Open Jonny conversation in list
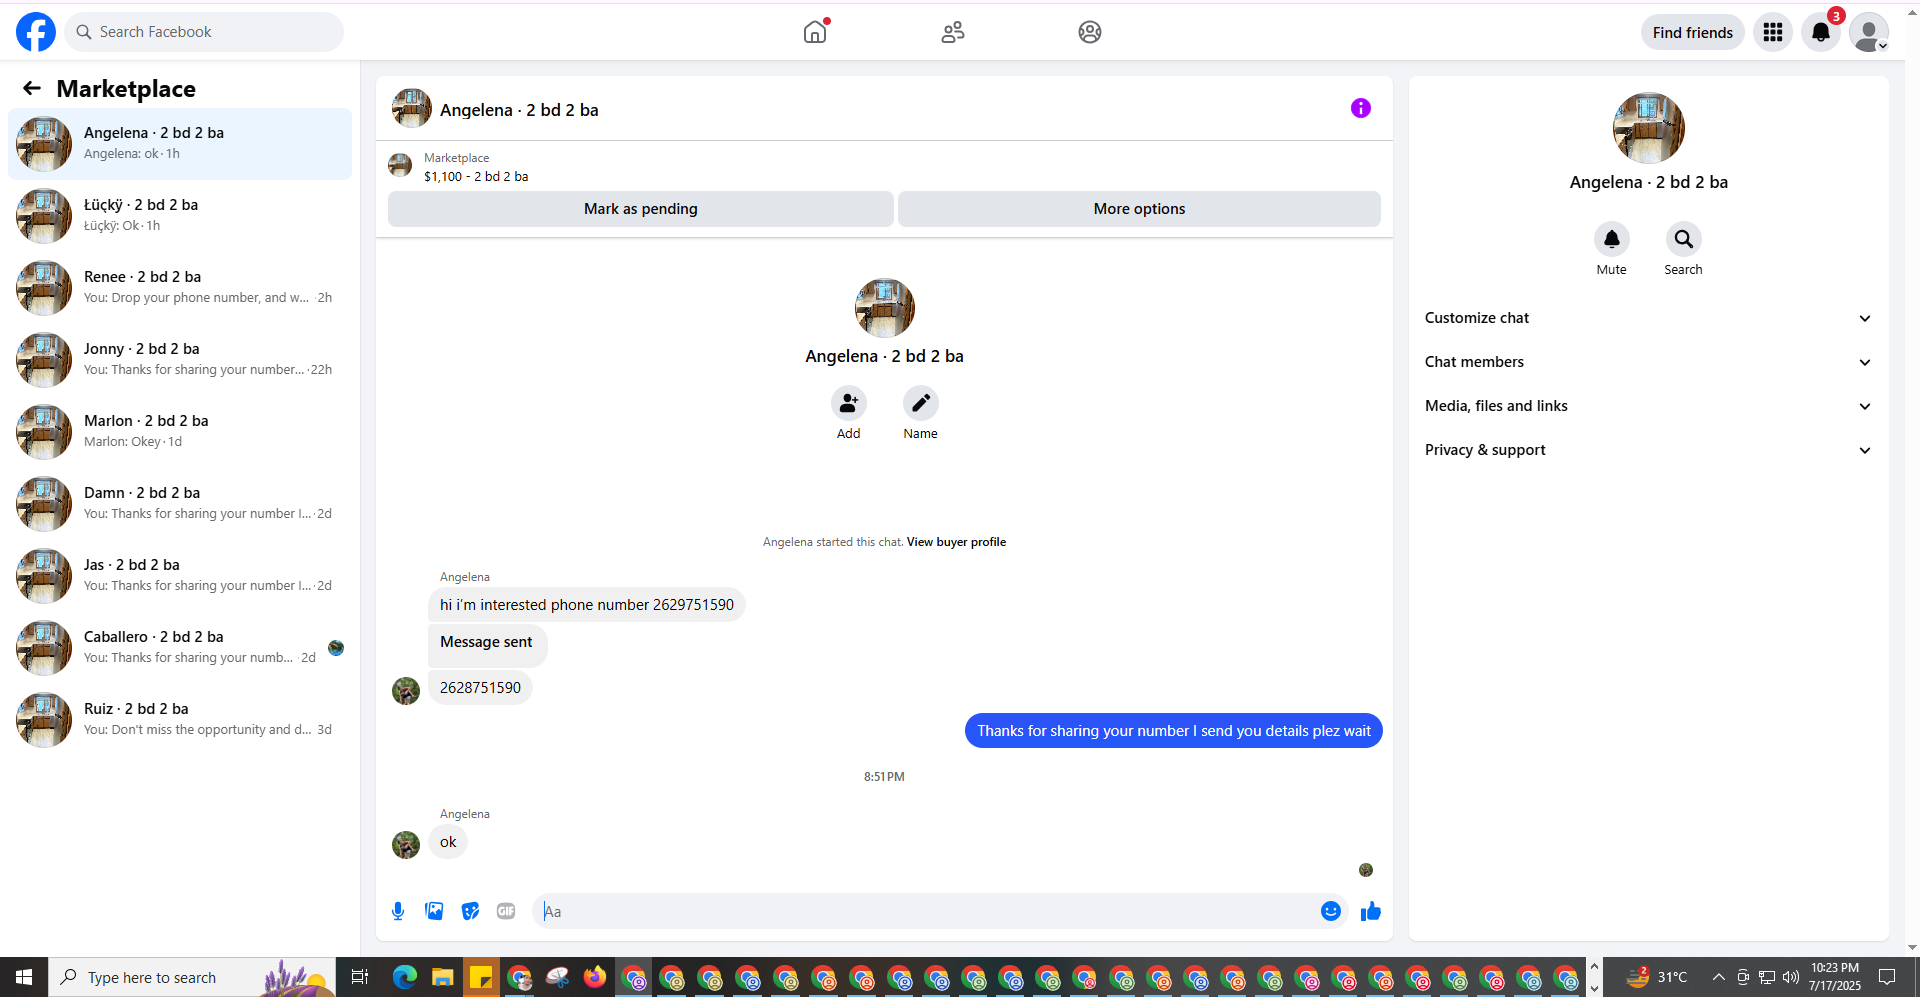The width and height of the screenshot is (1920, 997). coord(180,360)
